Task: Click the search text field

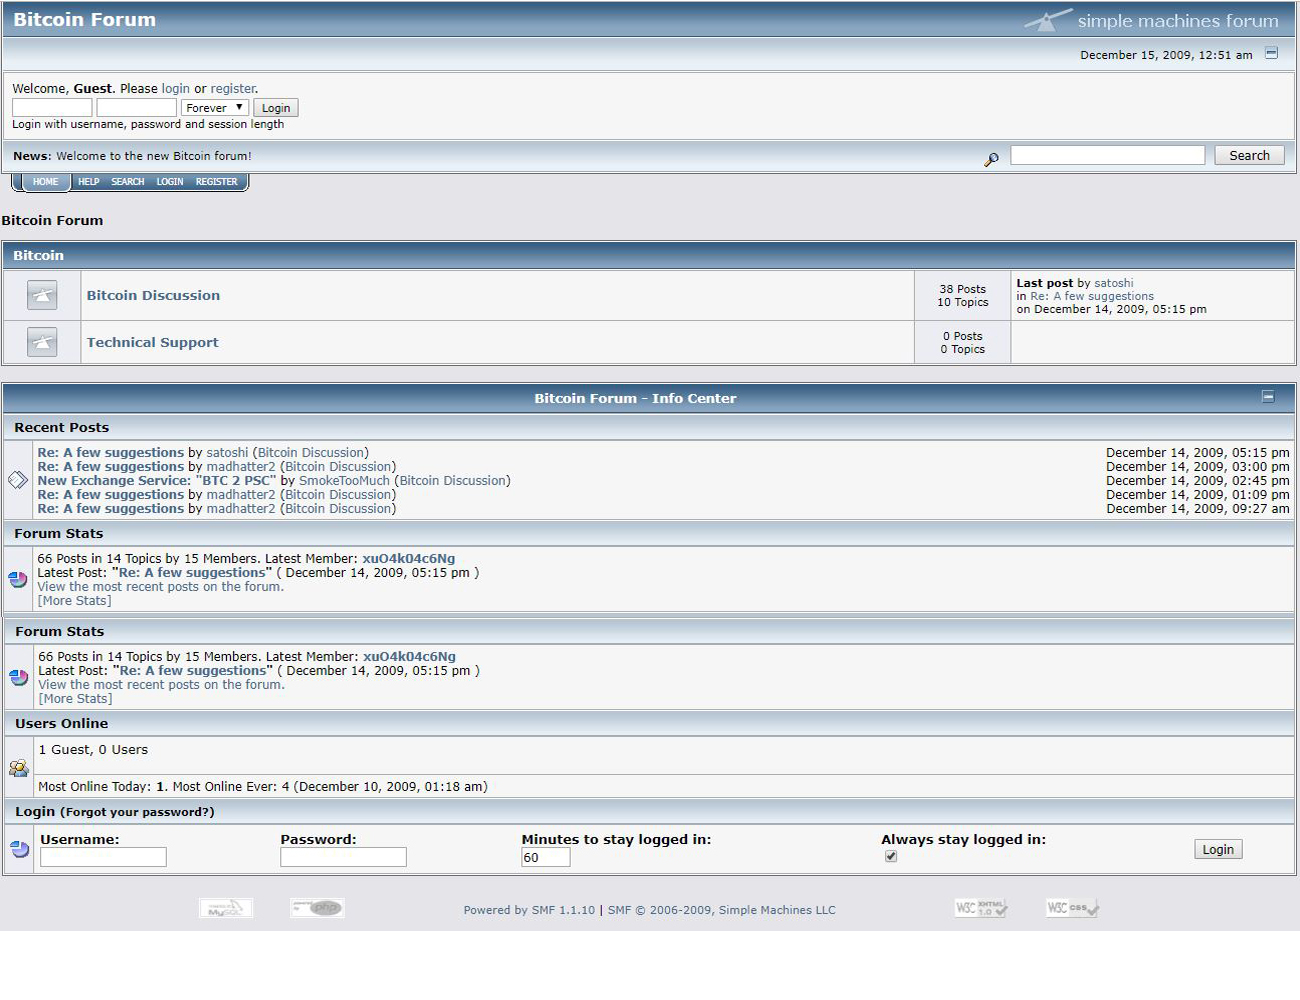Action: [x=1108, y=155]
